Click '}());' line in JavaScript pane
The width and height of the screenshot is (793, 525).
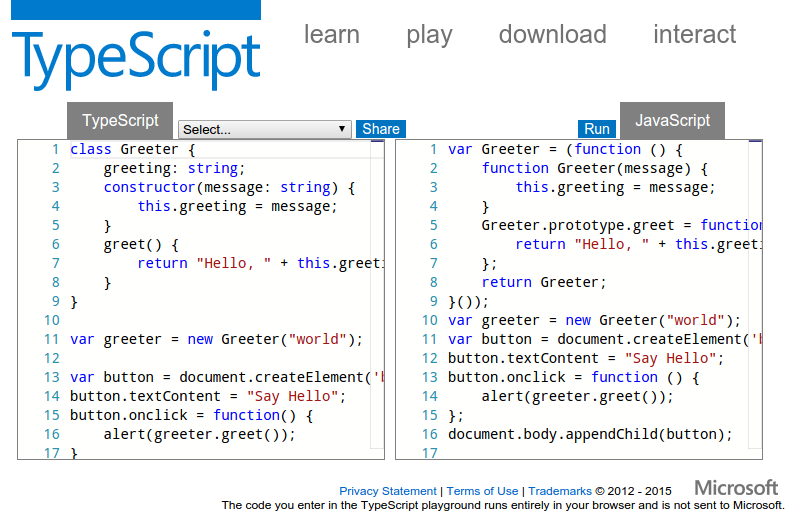point(468,302)
